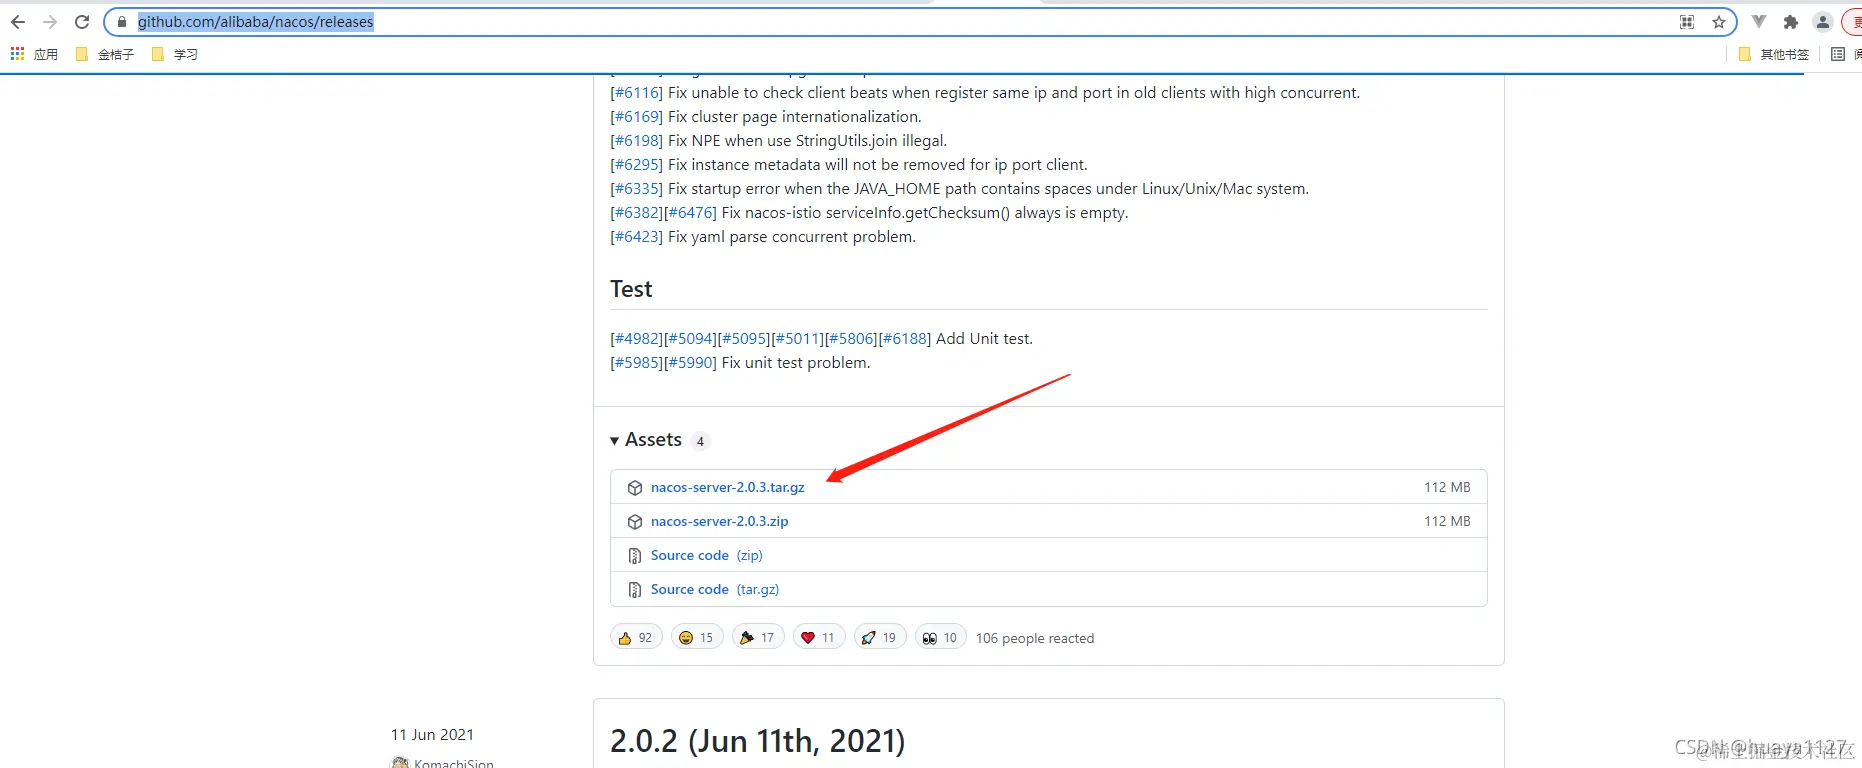1862x768 pixels.
Task: Click the 11 Jun 2021 date text
Action: (432, 735)
